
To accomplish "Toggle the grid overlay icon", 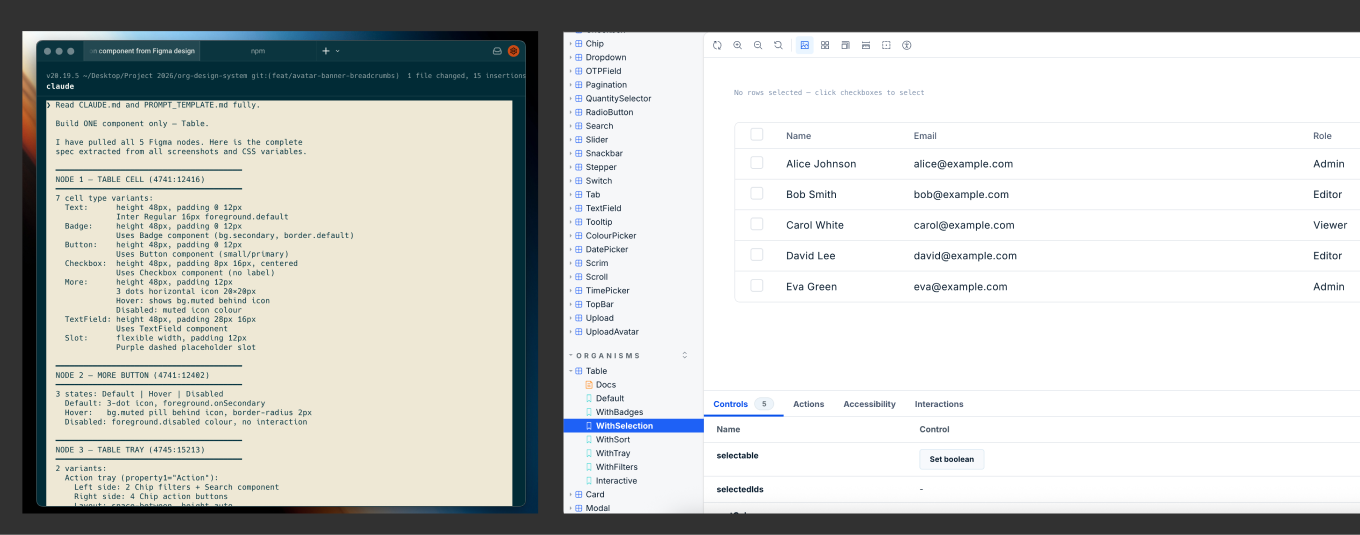I will 825,45.
